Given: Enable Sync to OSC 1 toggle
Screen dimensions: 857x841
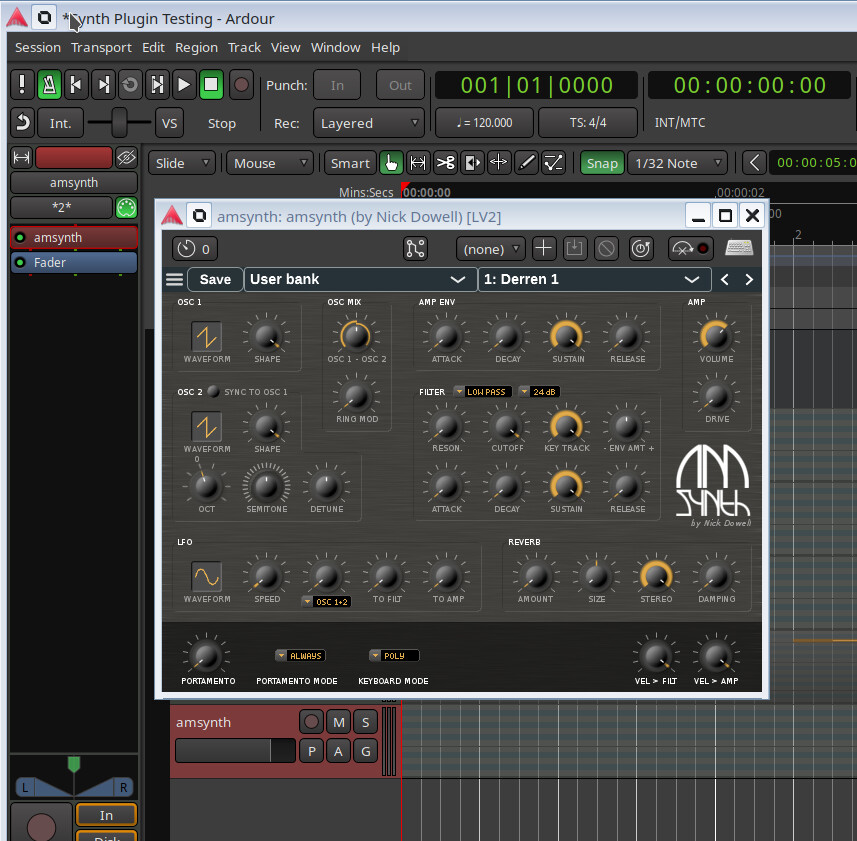Looking at the screenshot, I should (214, 392).
